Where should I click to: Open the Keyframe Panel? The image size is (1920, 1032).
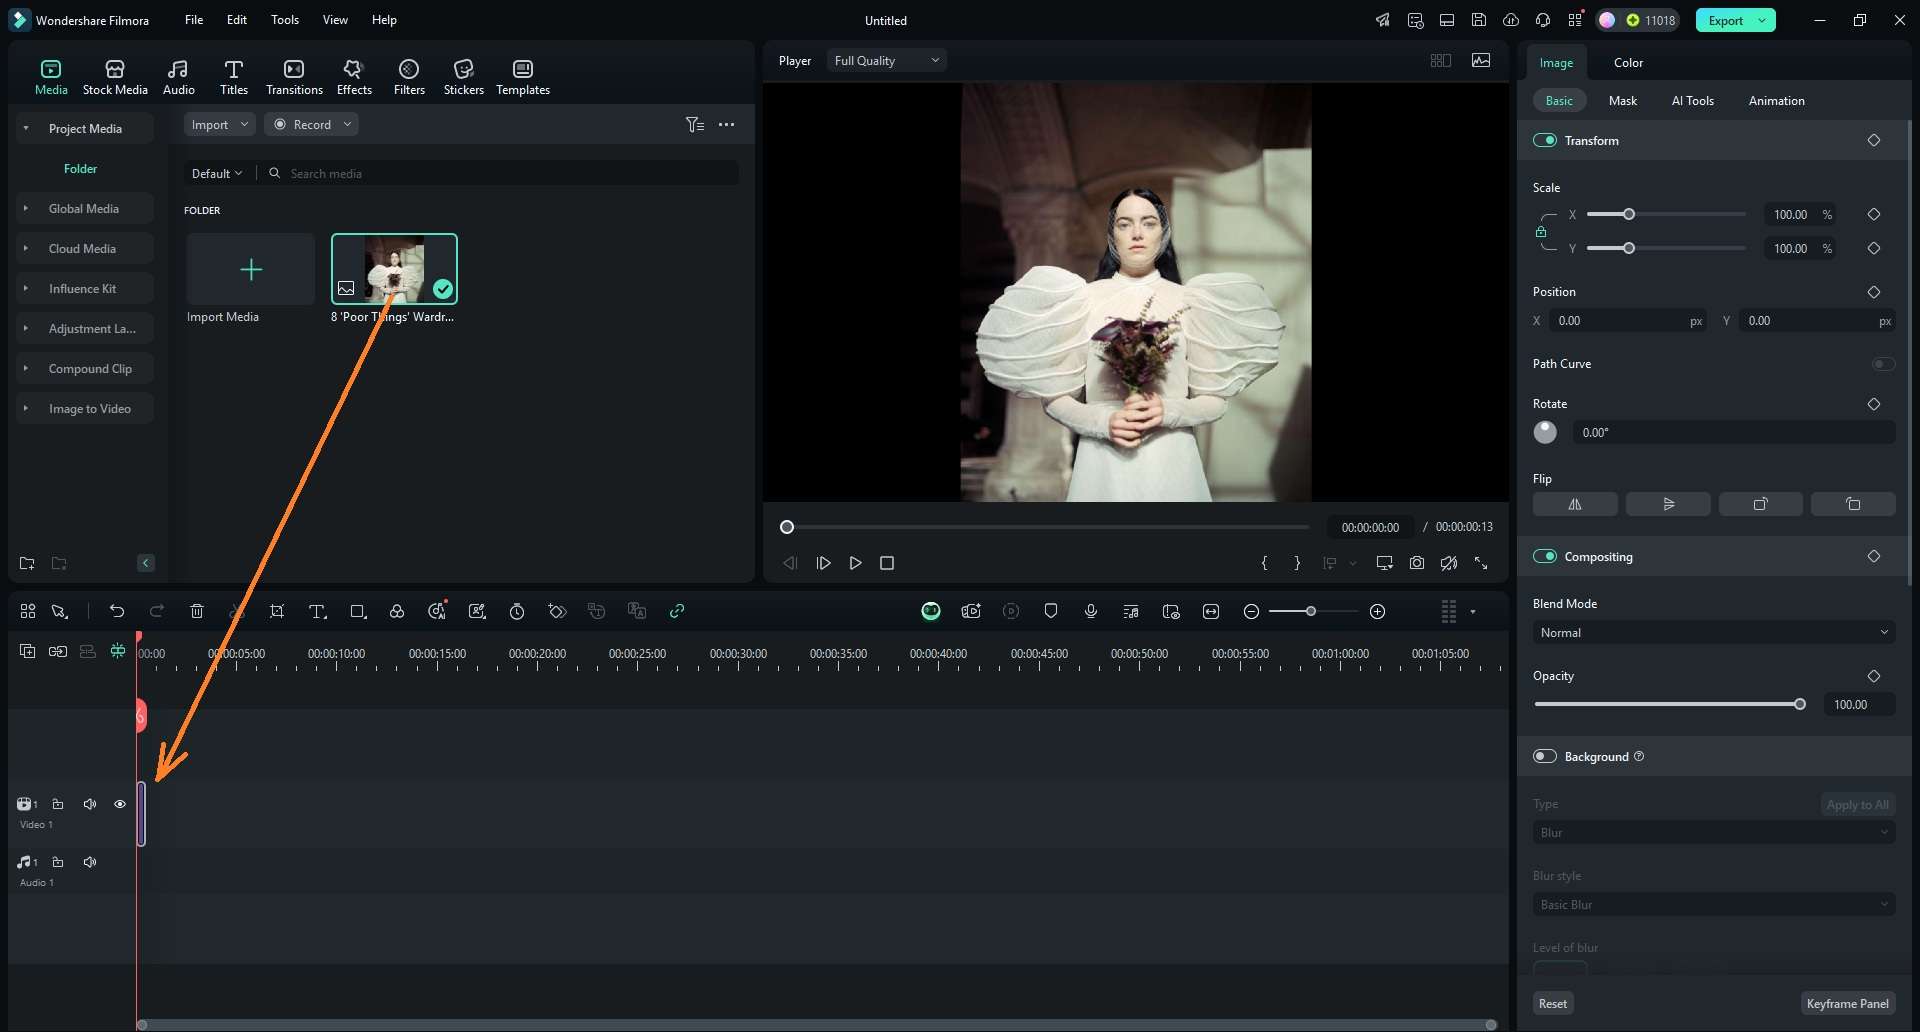tap(1847, 1004)
